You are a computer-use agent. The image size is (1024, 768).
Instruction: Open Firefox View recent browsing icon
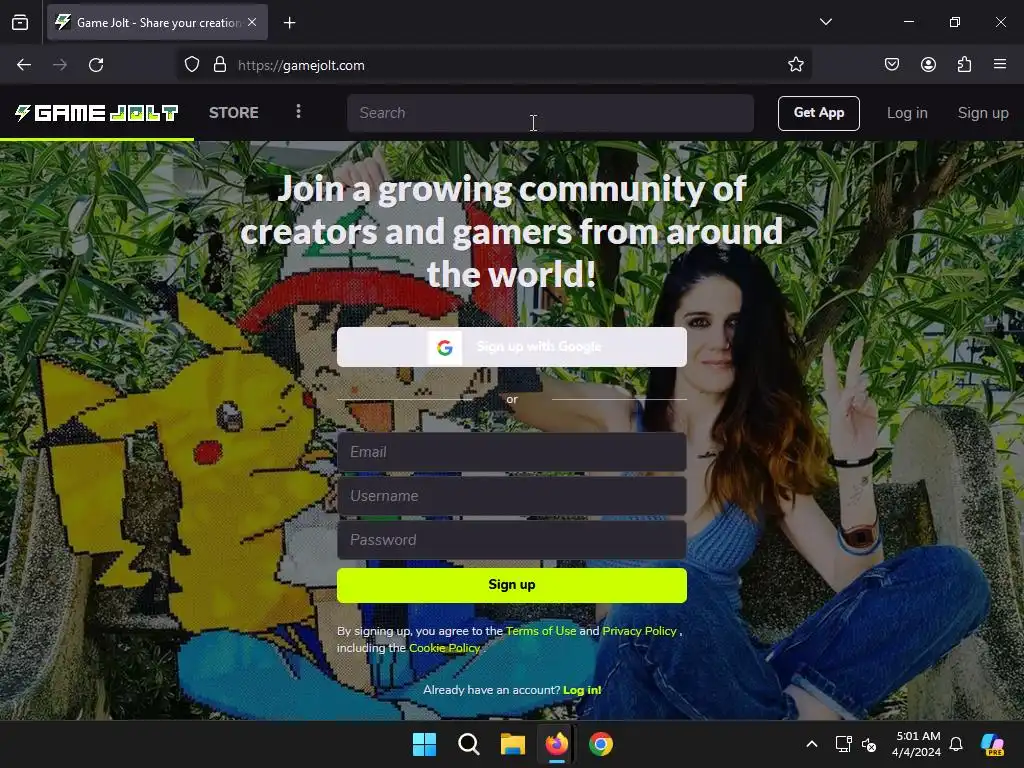[20, 23]
